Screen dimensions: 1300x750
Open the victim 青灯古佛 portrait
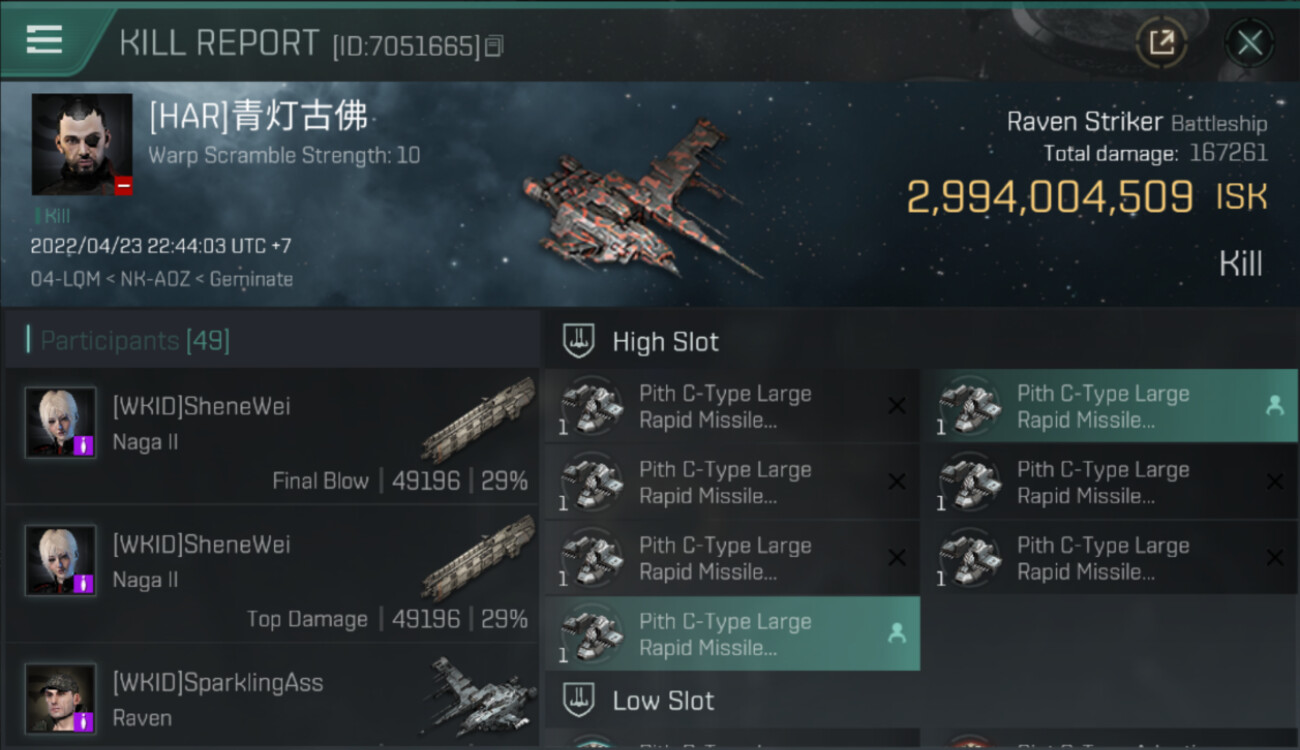click(x=82, y=144)
